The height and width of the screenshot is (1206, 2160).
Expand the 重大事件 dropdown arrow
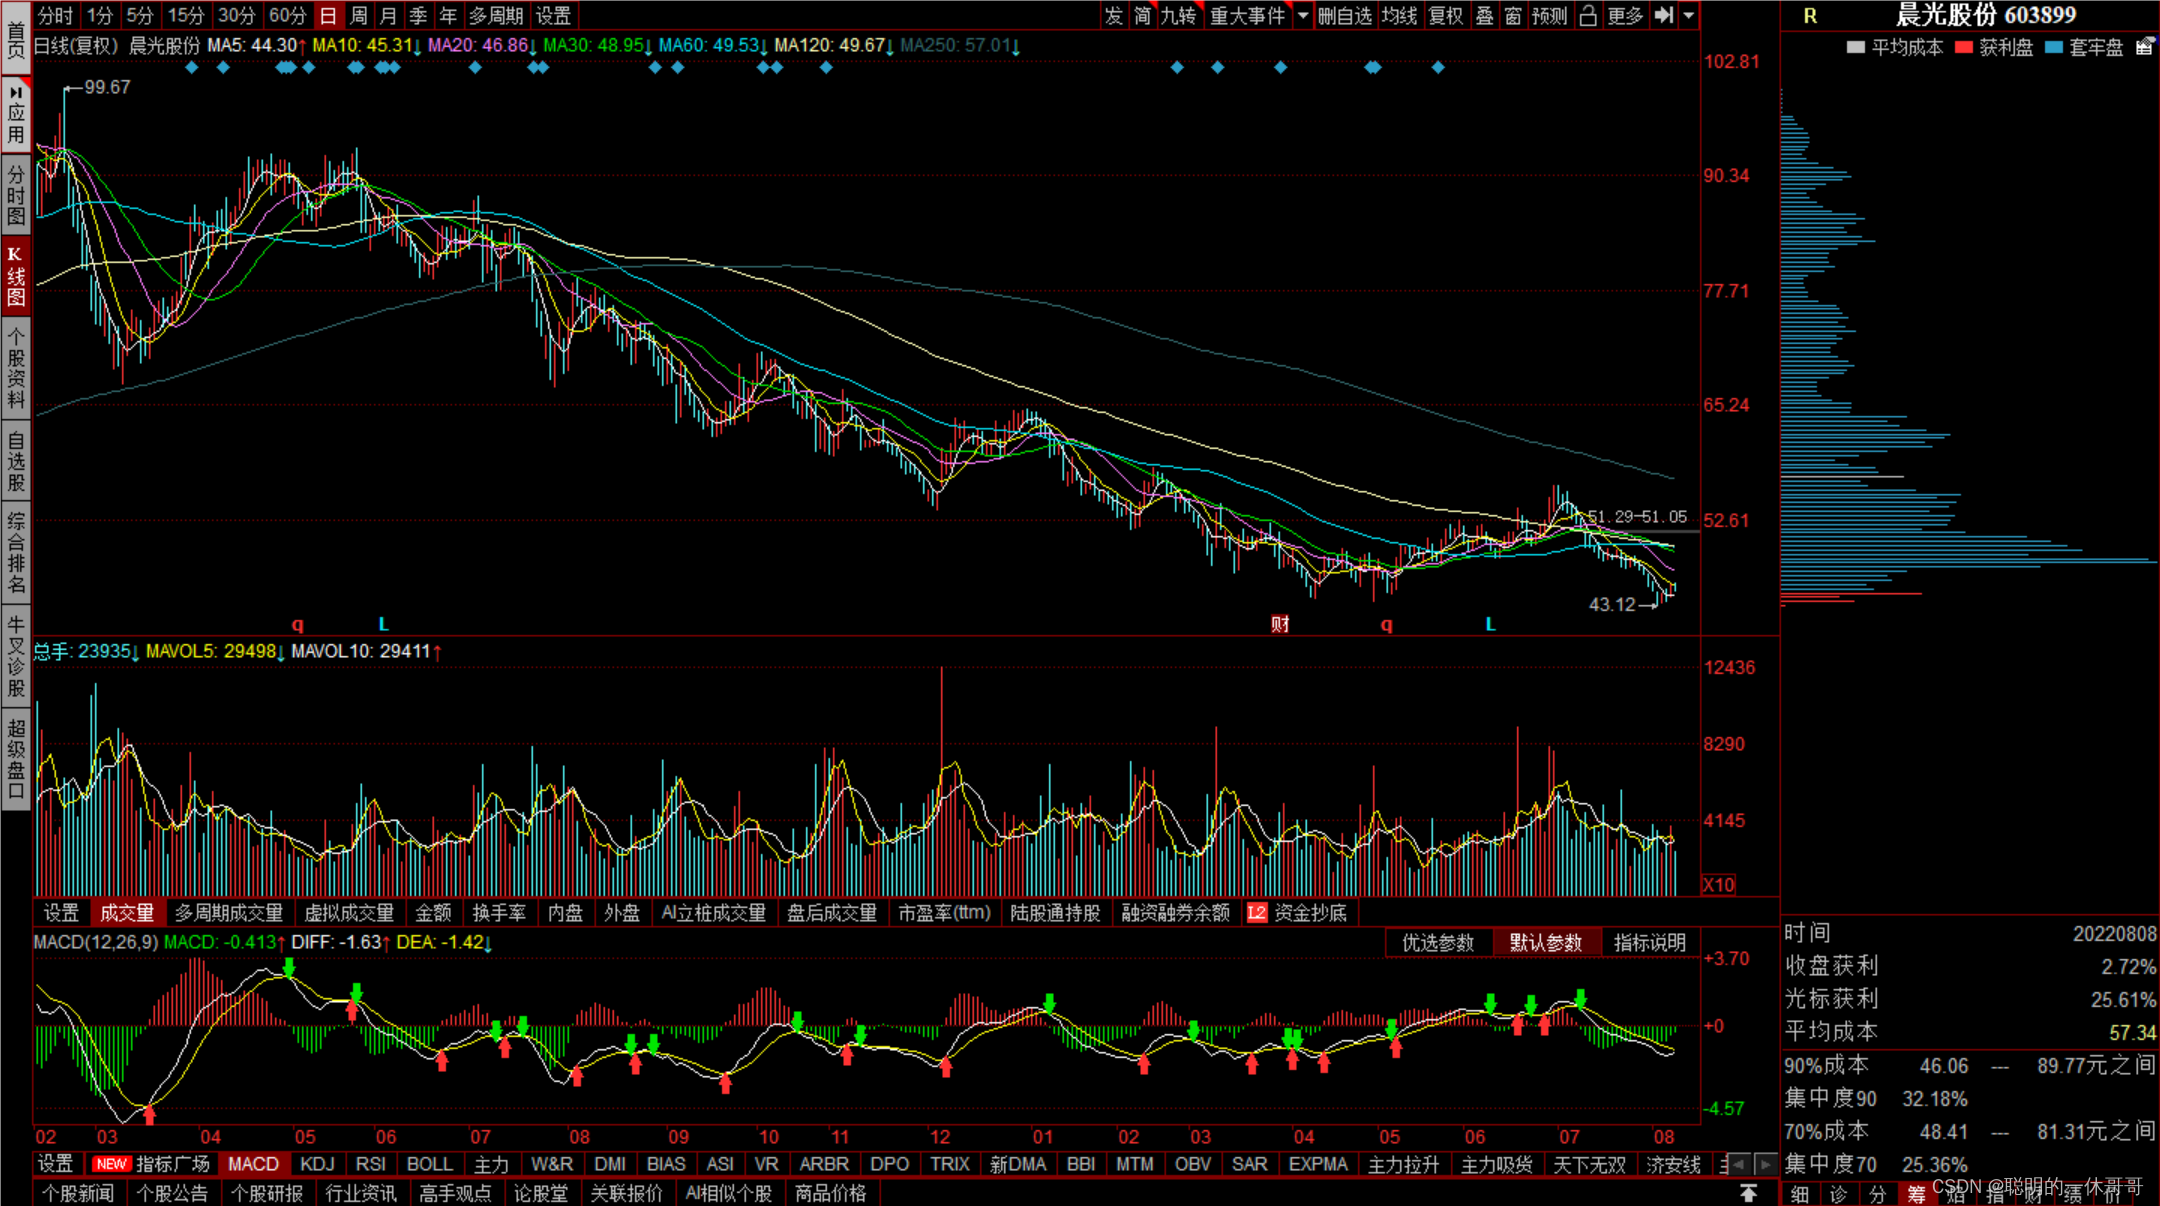1302,15
